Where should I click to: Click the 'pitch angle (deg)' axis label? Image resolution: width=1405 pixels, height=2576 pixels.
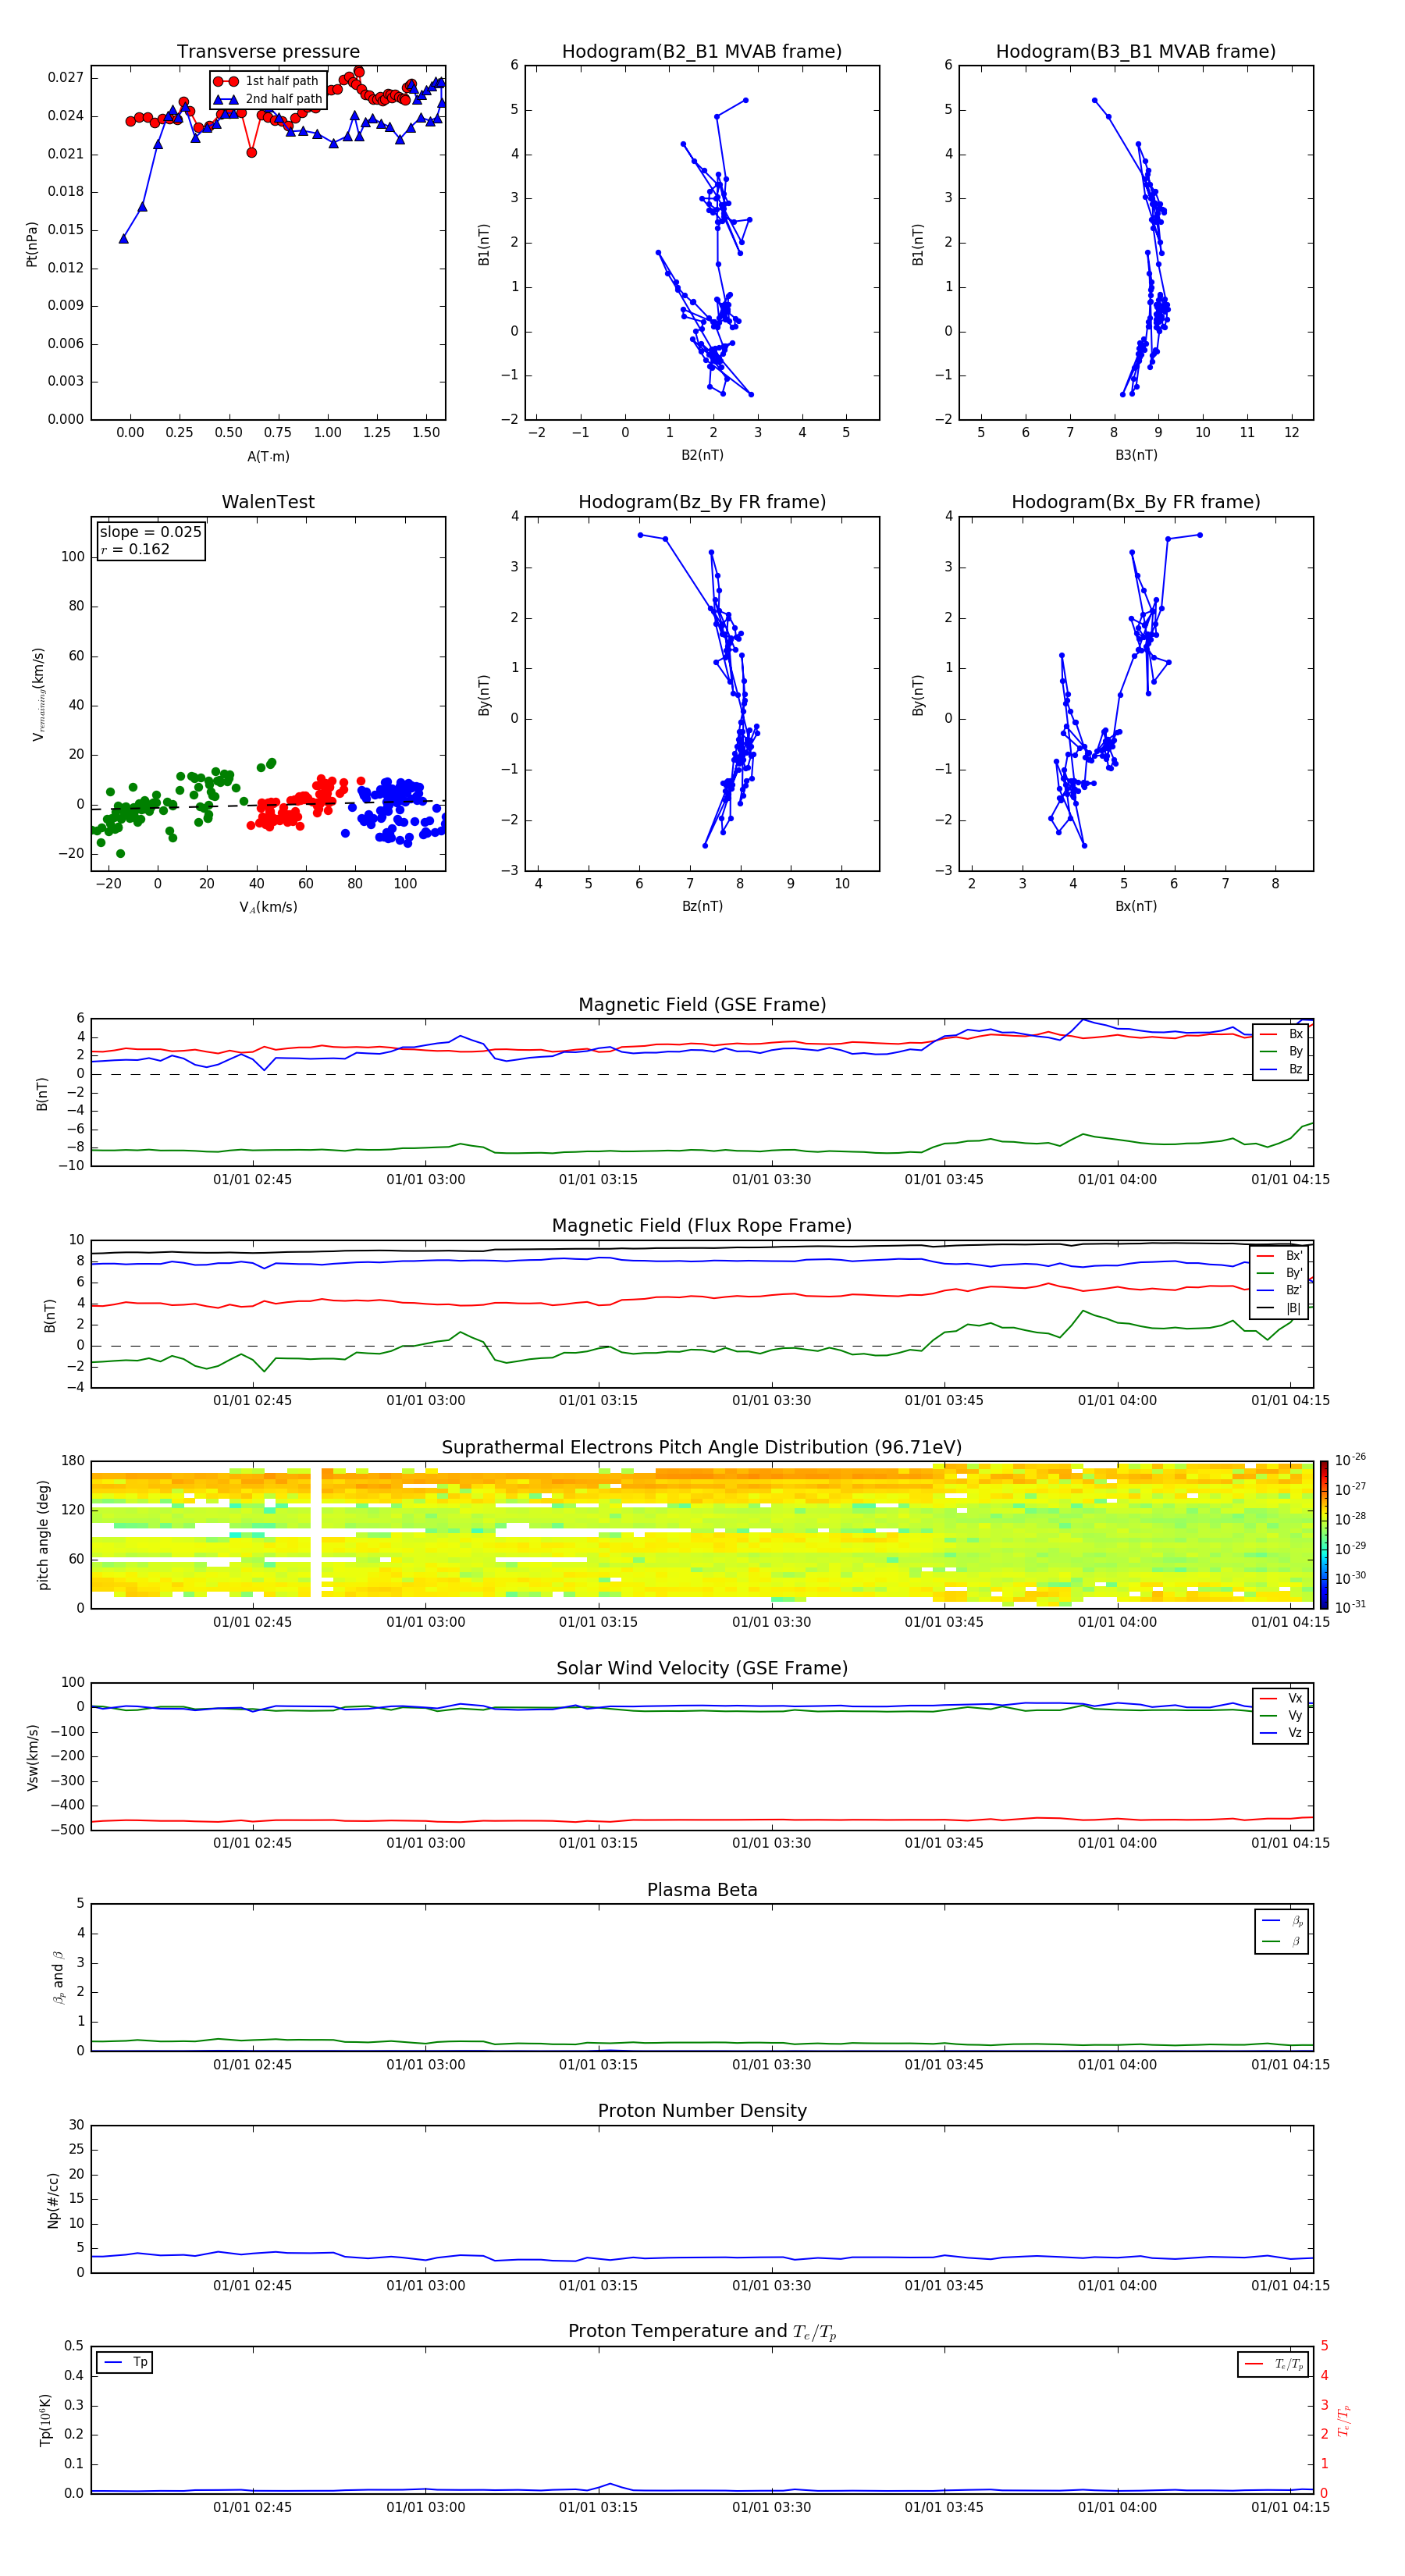[43, 1535]
